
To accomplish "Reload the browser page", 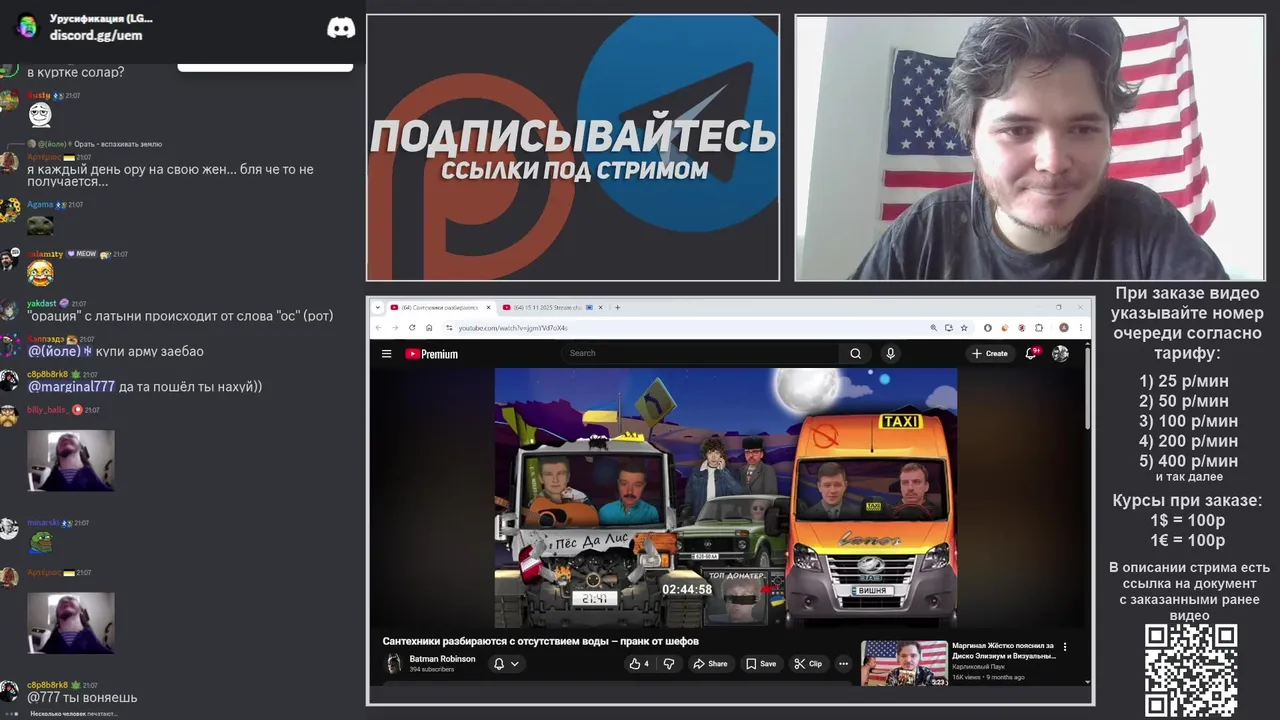I will pos(412,327).
